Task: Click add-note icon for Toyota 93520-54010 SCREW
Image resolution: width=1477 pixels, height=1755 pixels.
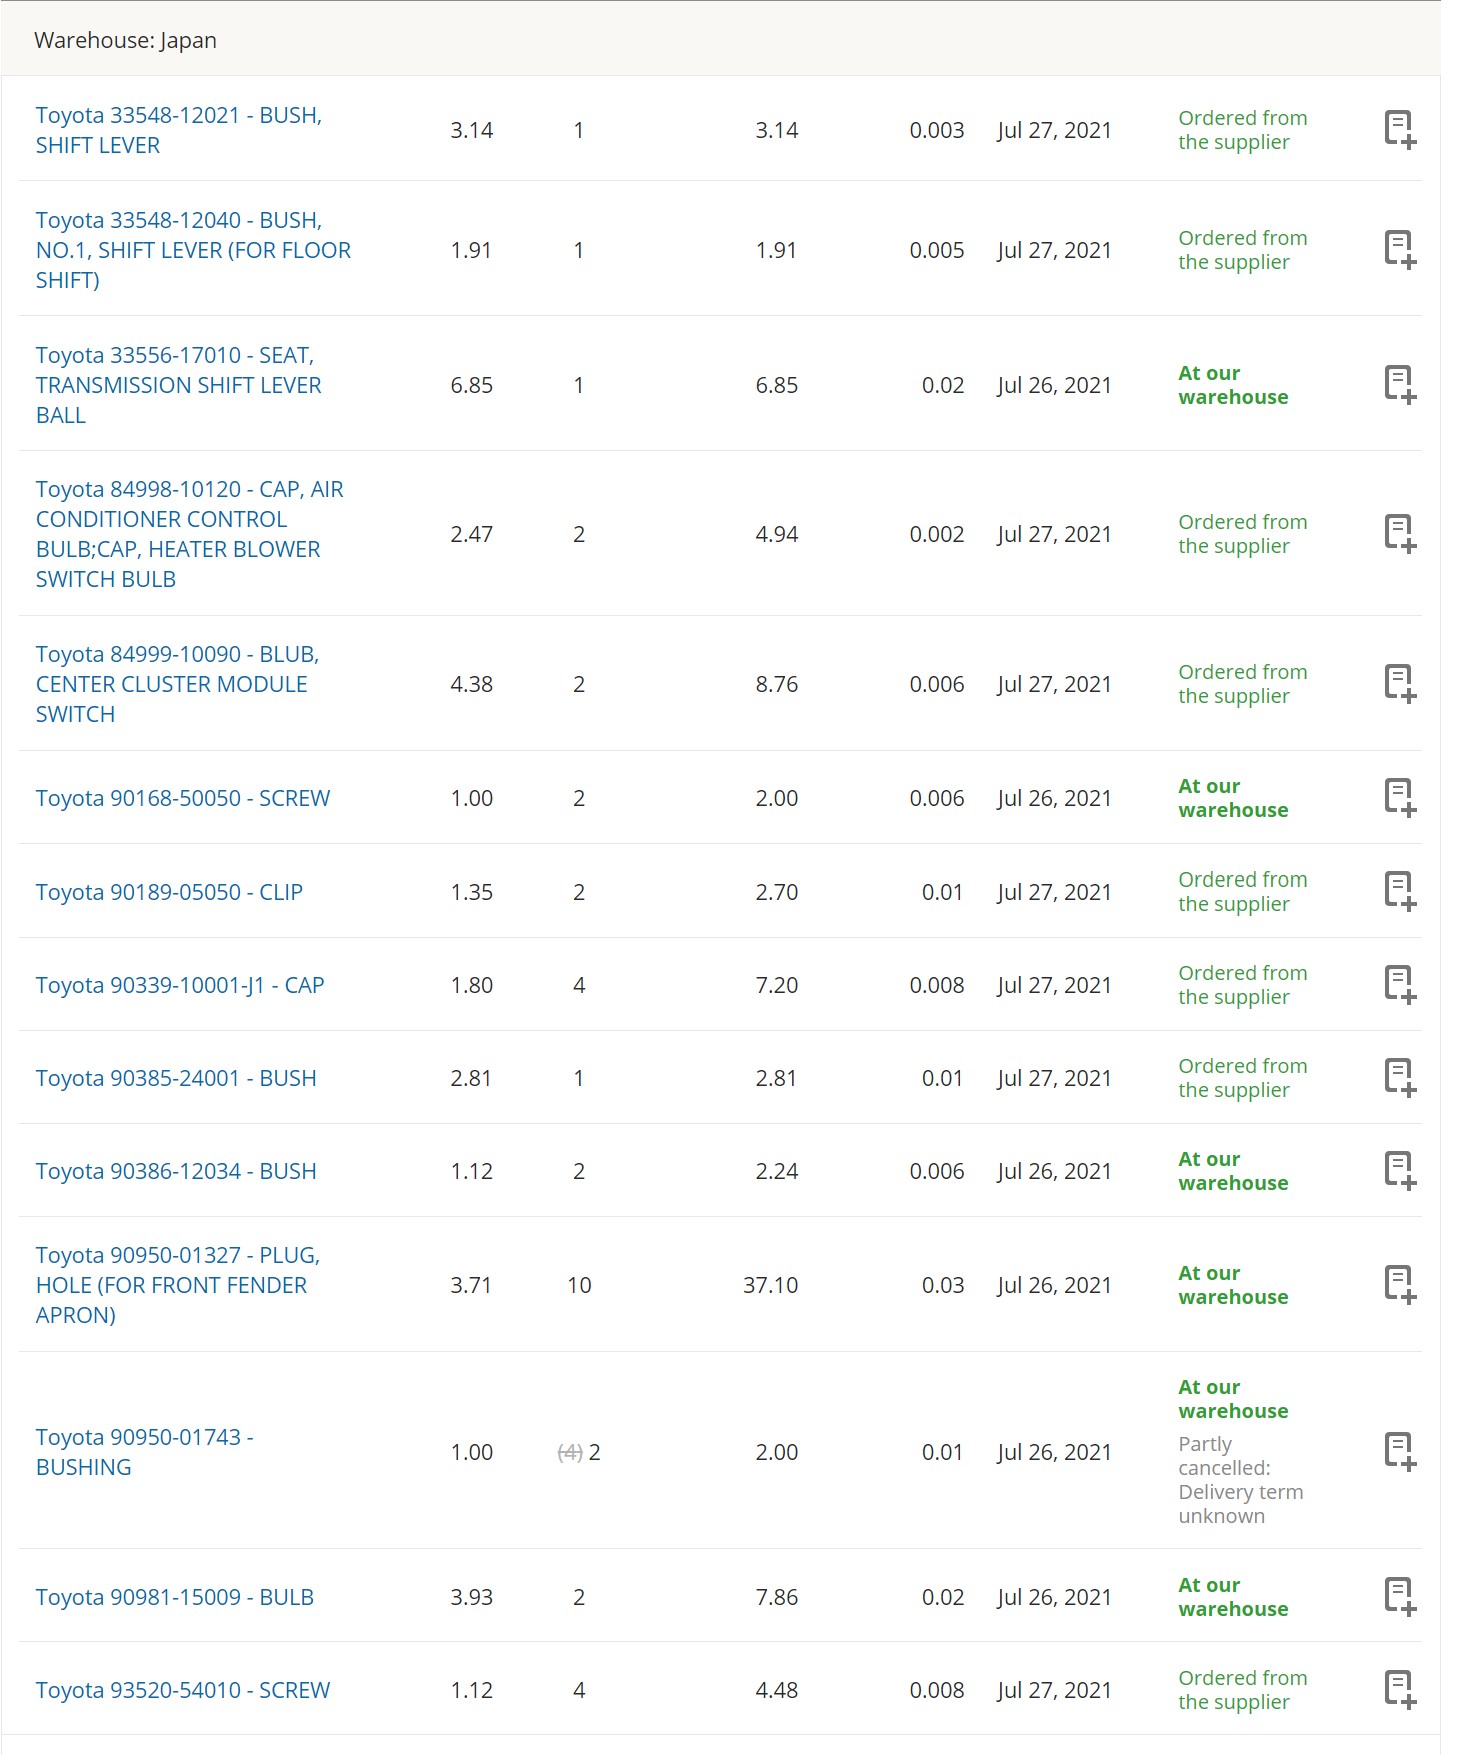Action: [1400, 1690]
